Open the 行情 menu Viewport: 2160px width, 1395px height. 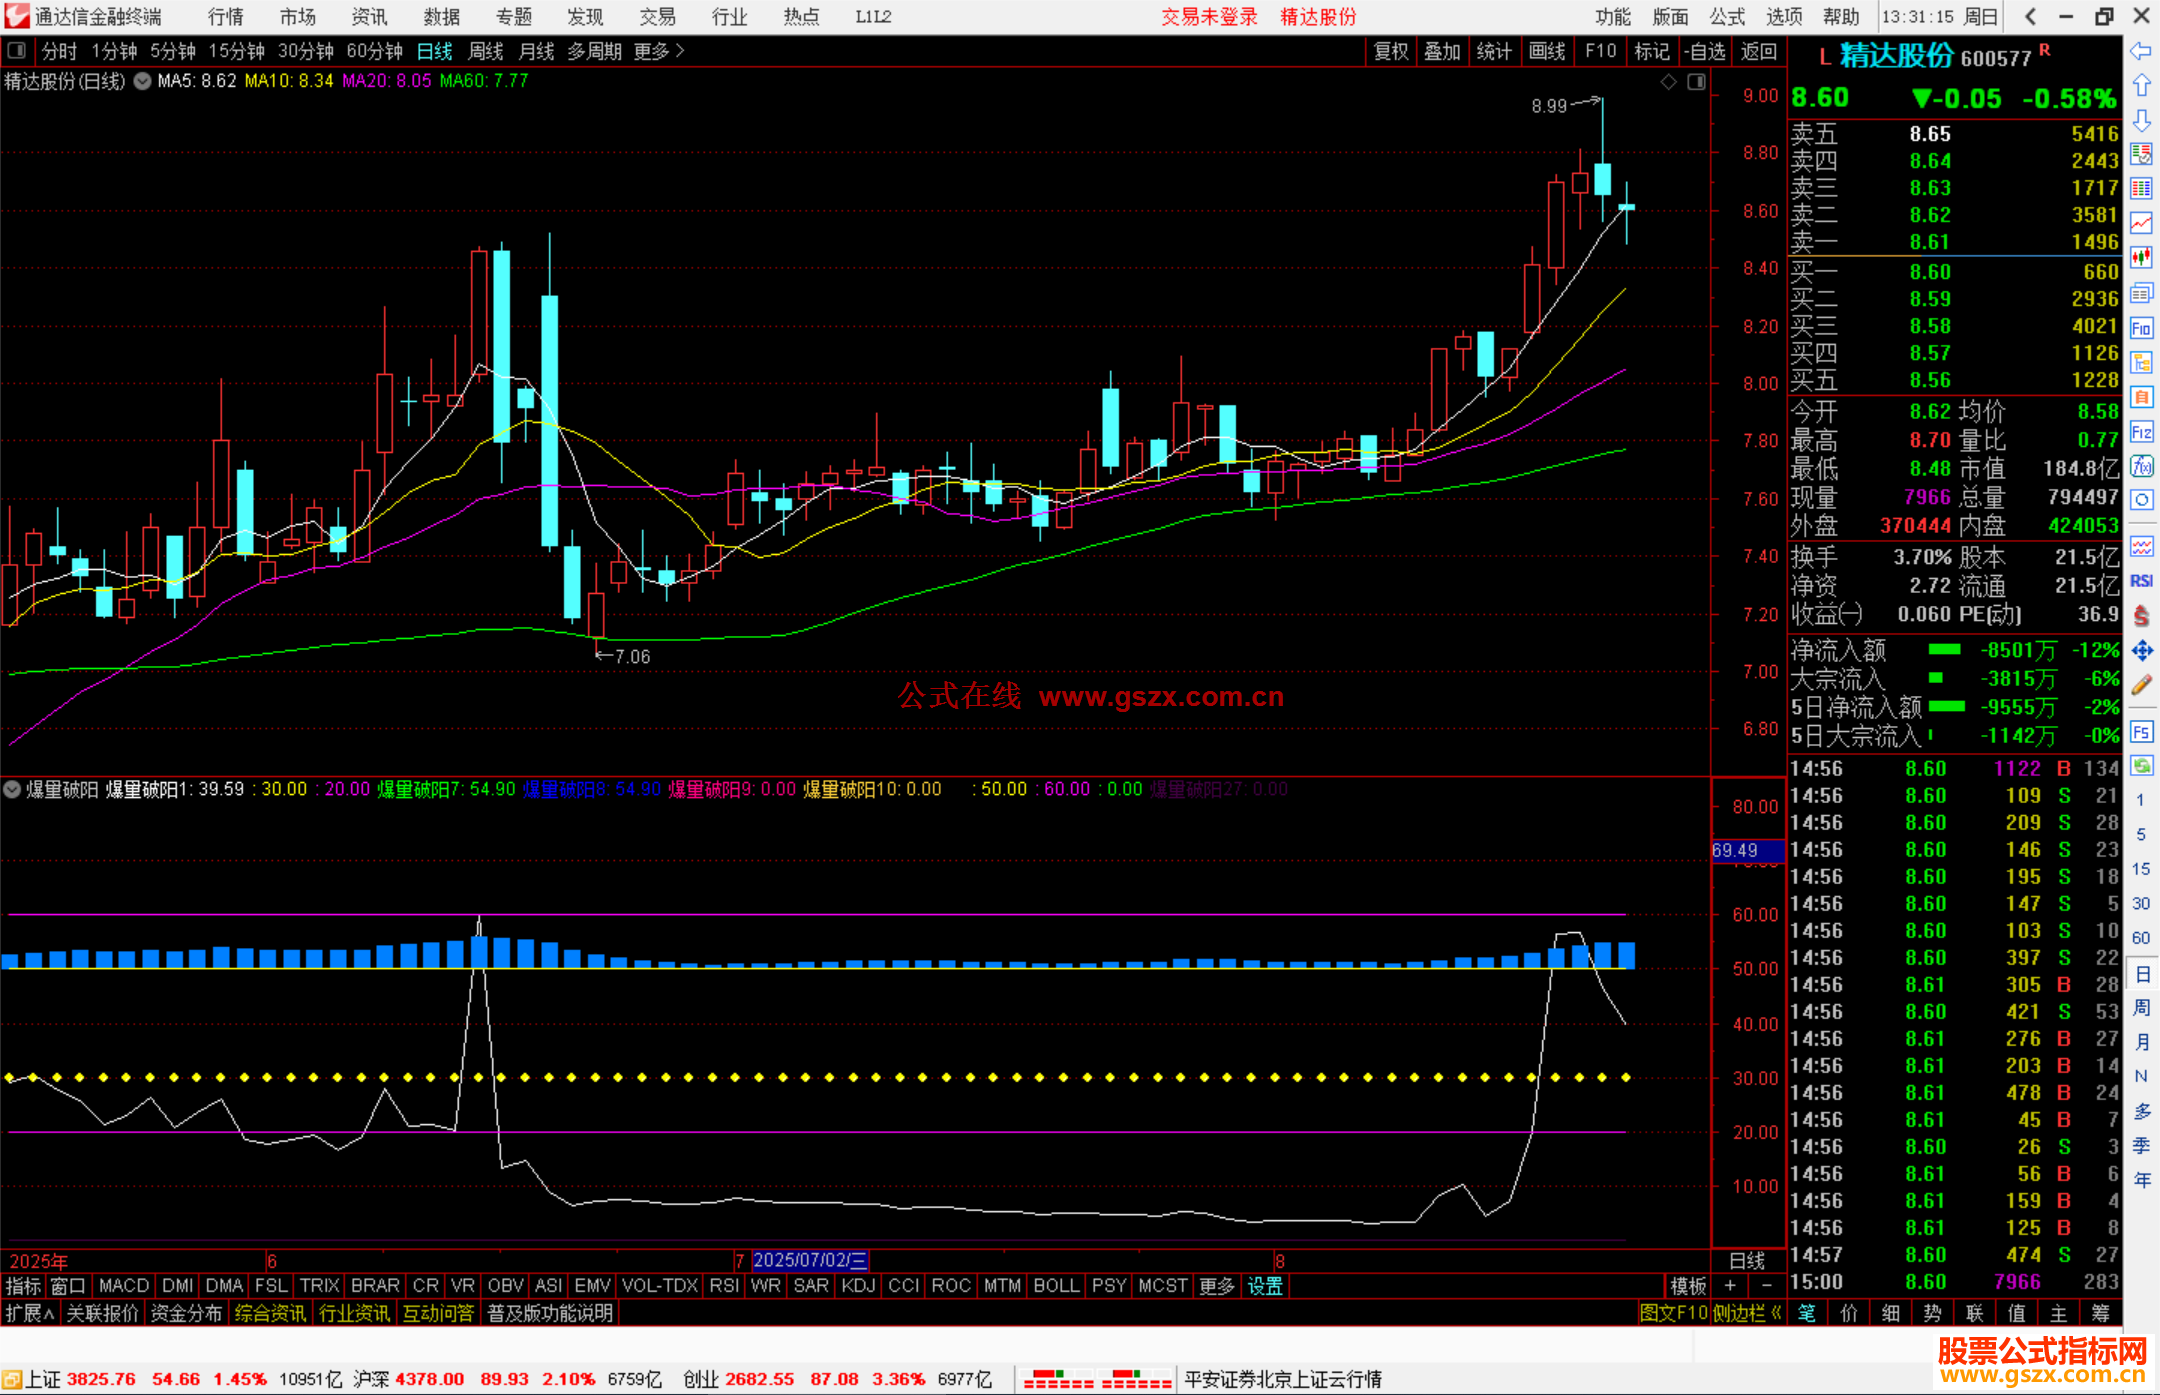[x=226, y=17]
